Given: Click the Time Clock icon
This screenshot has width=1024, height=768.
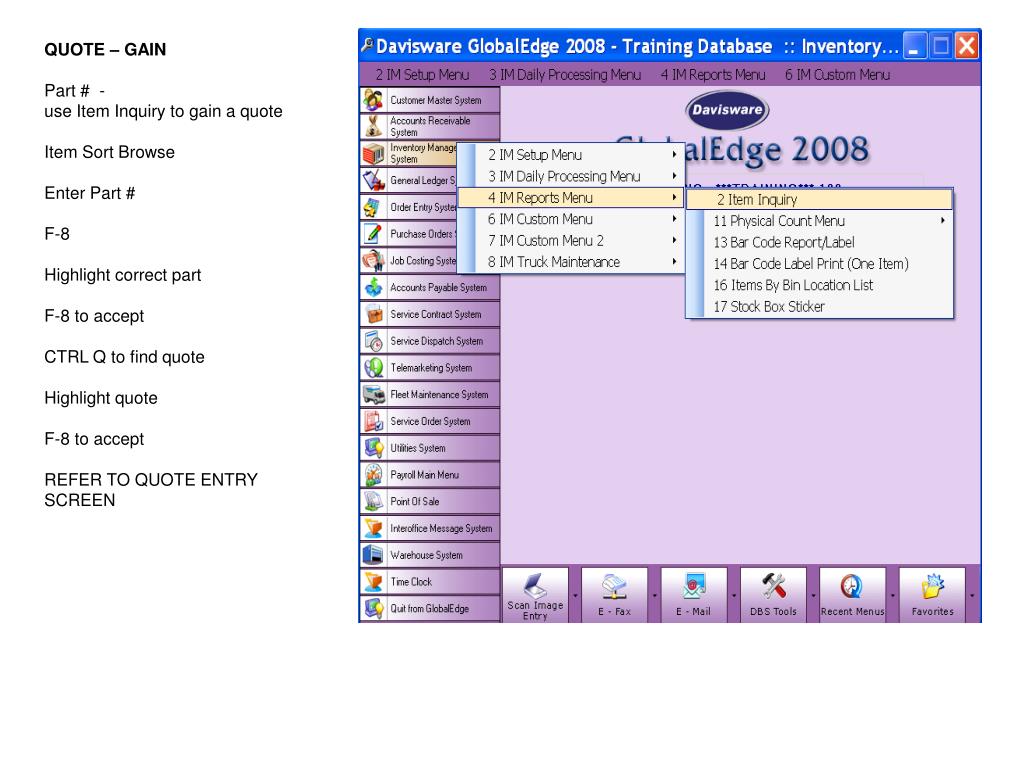Looking at the screenshot, I should [x=373, y=582].
